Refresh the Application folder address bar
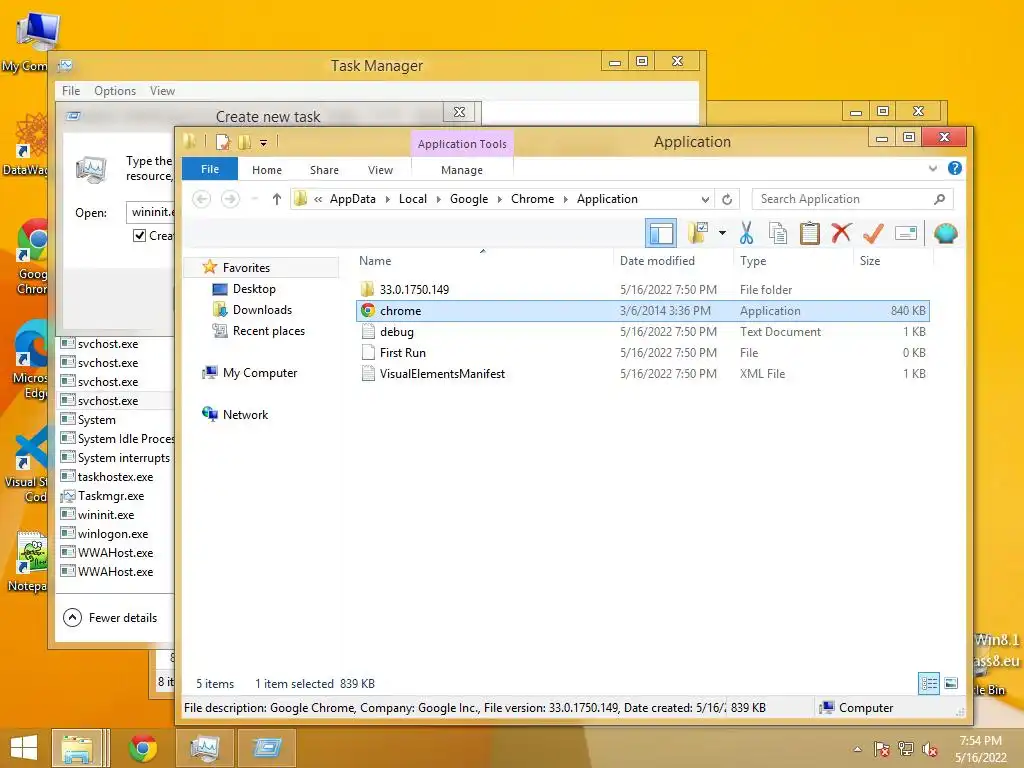The width and height of the screenshot is (1024, 768). [727, 199]
